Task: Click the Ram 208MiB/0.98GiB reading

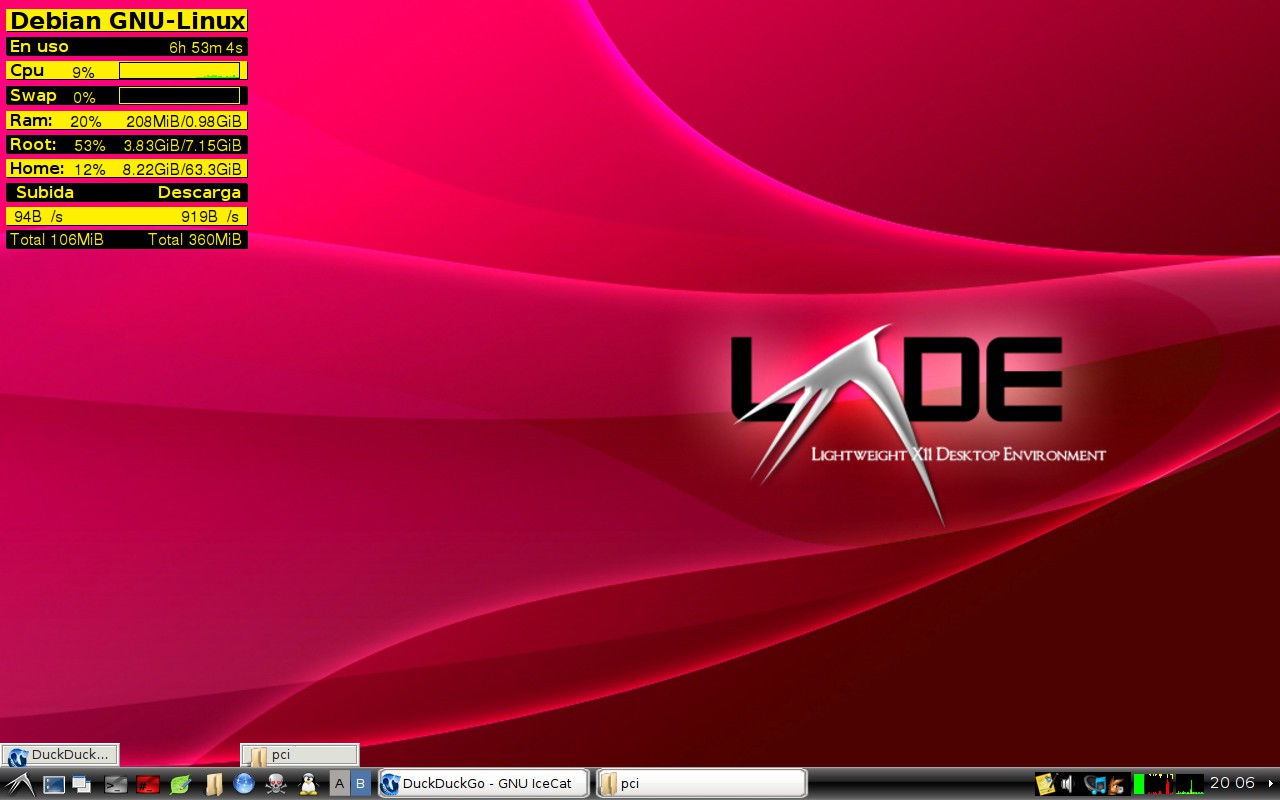Action: [184, 121]
